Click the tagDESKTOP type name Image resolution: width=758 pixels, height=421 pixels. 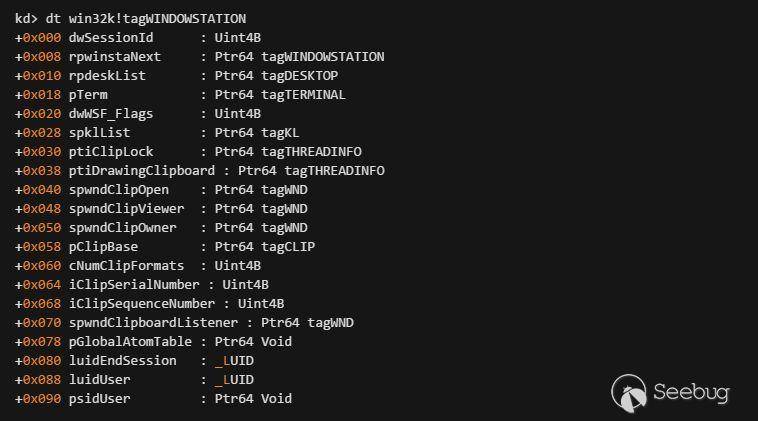(300, 75)
